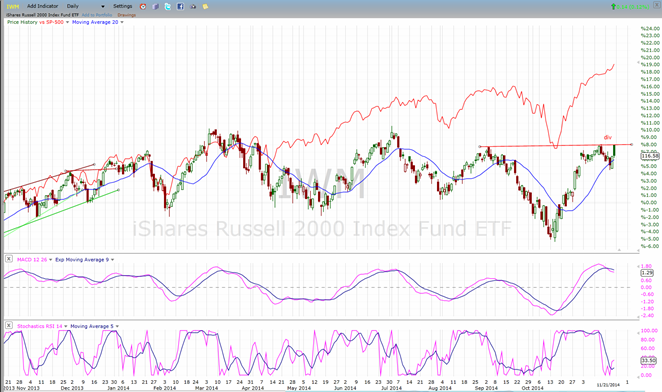Click the Feb 2014 time axis label

(x=164, y=388)
